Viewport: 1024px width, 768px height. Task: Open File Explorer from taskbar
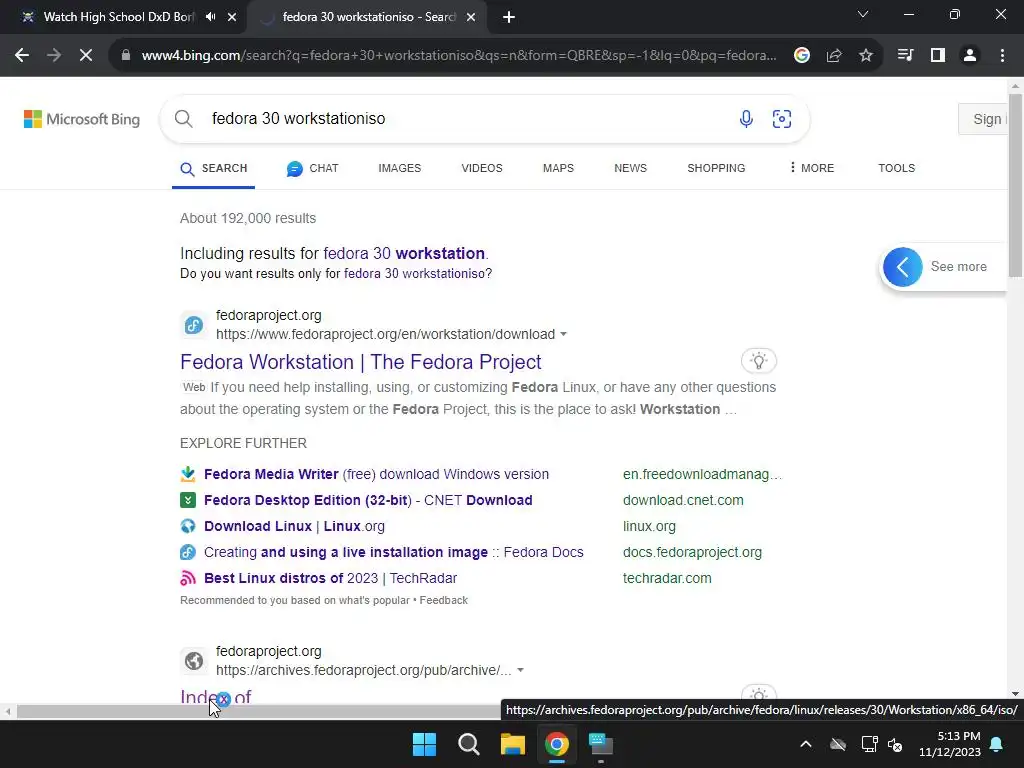[x=513, y=744]
